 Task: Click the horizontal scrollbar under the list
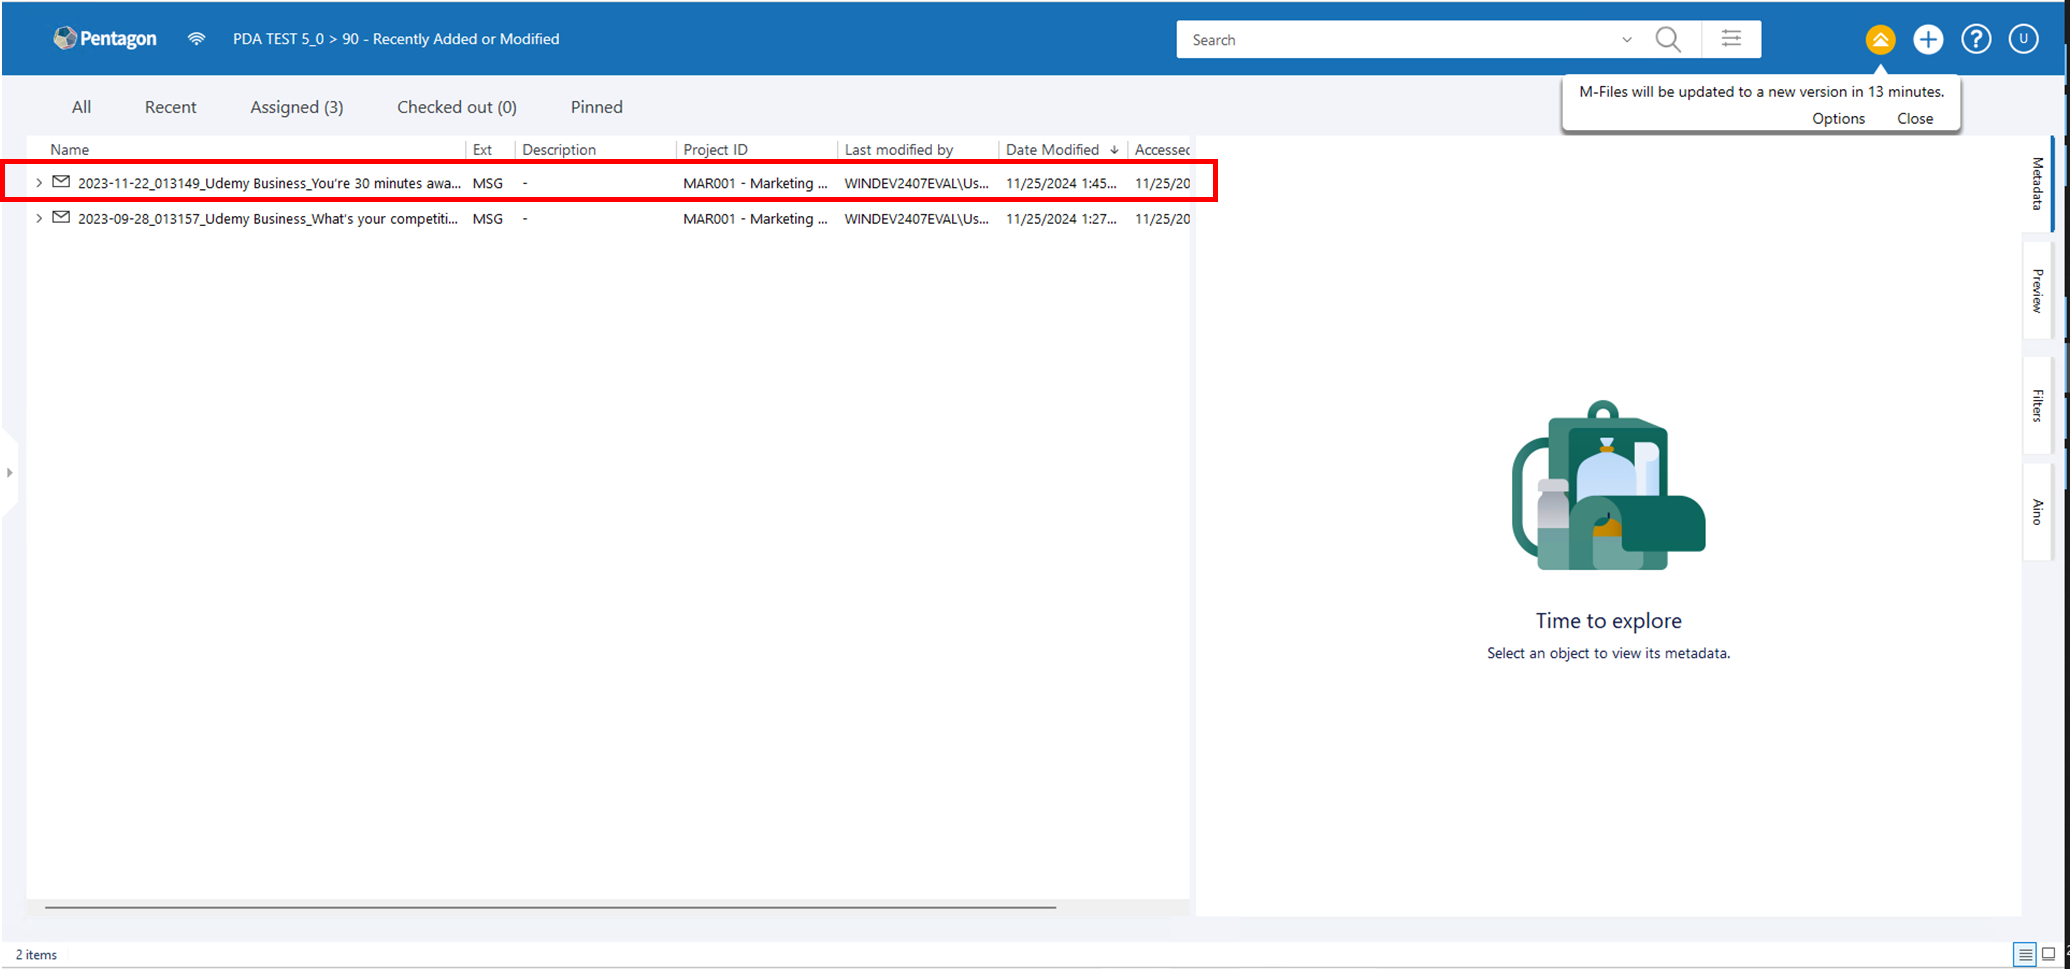click(x=550, y=907)
